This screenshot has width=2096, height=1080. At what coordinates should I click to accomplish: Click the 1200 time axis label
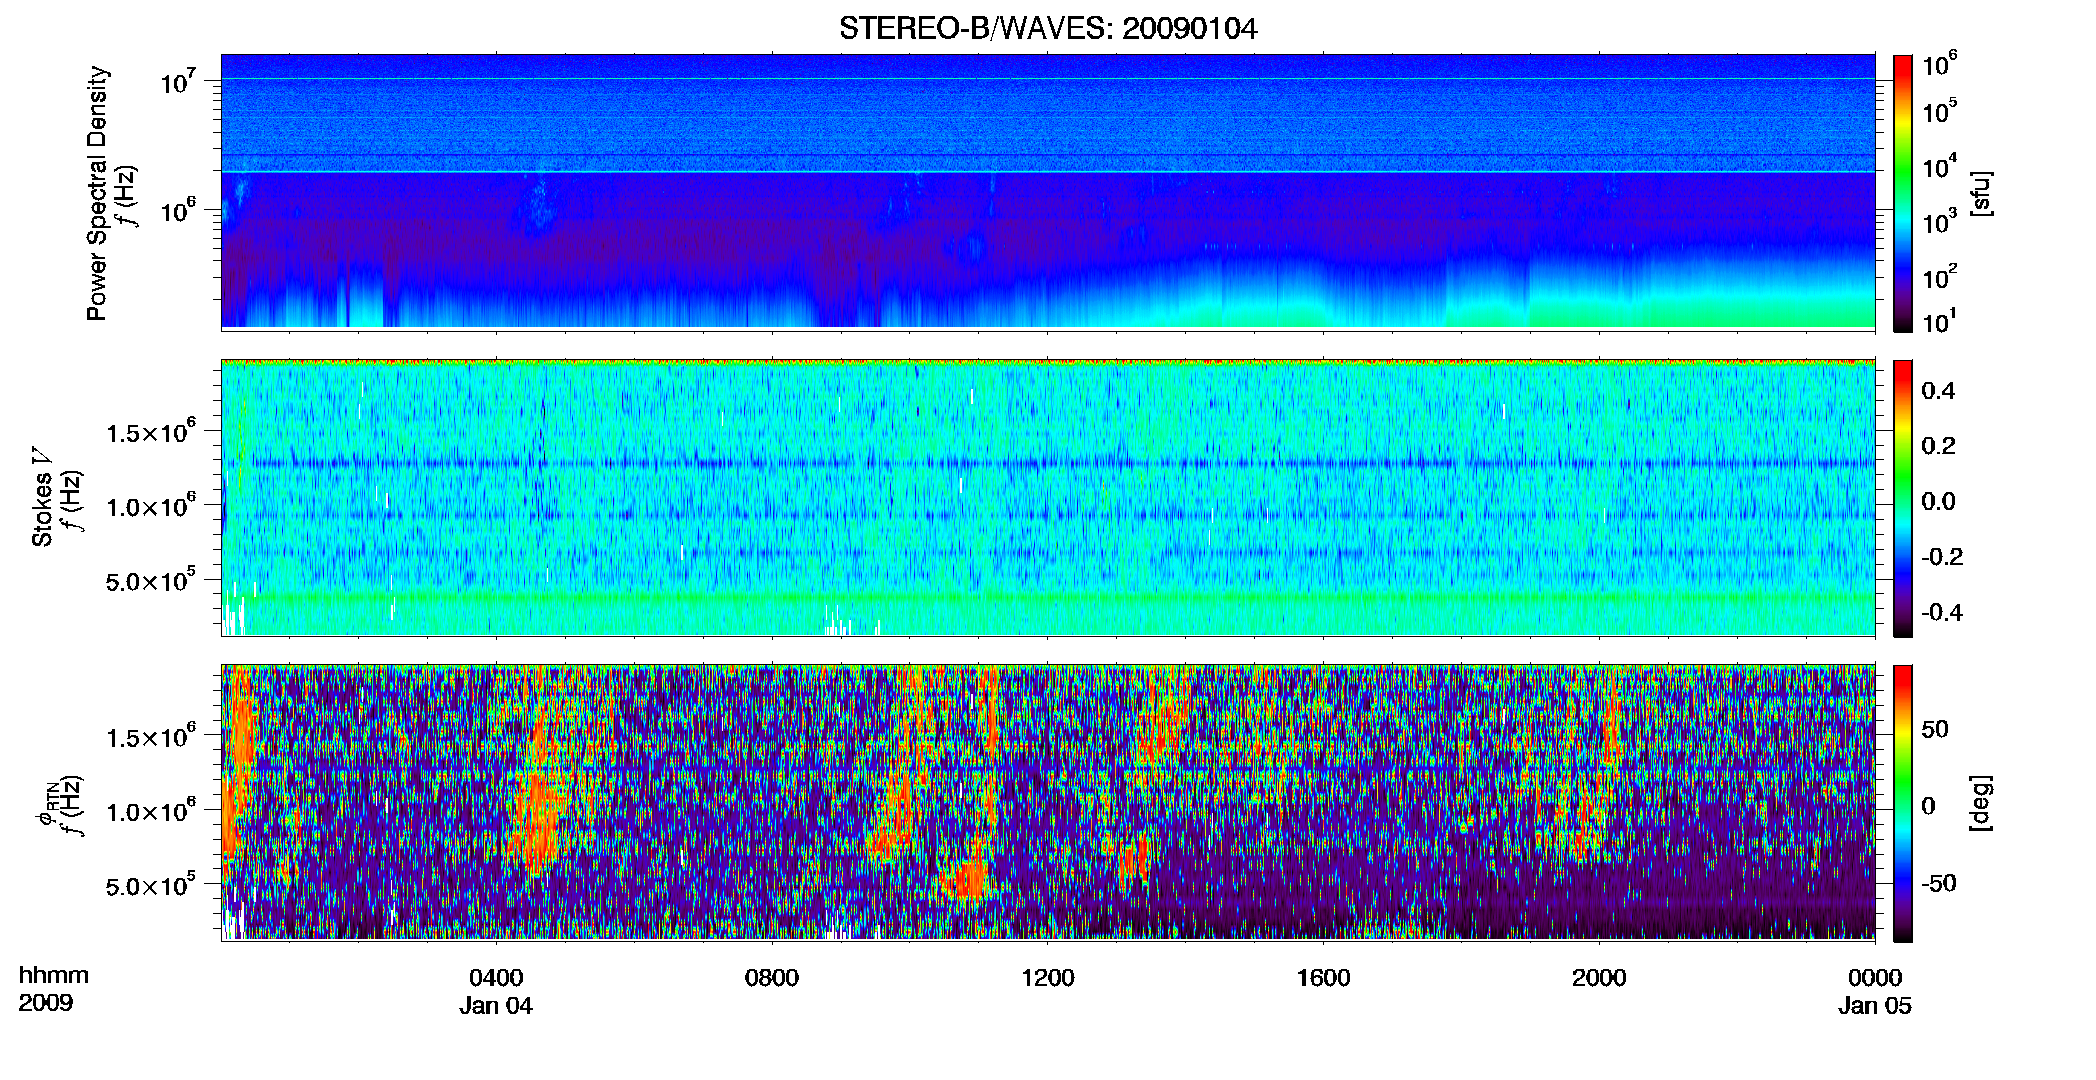pyautogui.click(x=1047, y=978)
